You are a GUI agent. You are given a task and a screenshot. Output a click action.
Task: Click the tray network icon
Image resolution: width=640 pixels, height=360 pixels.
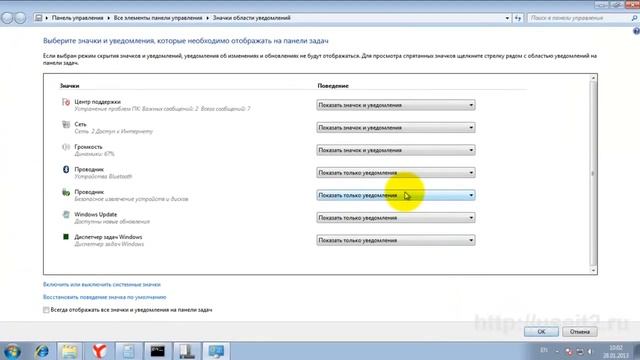pos(580,351)
